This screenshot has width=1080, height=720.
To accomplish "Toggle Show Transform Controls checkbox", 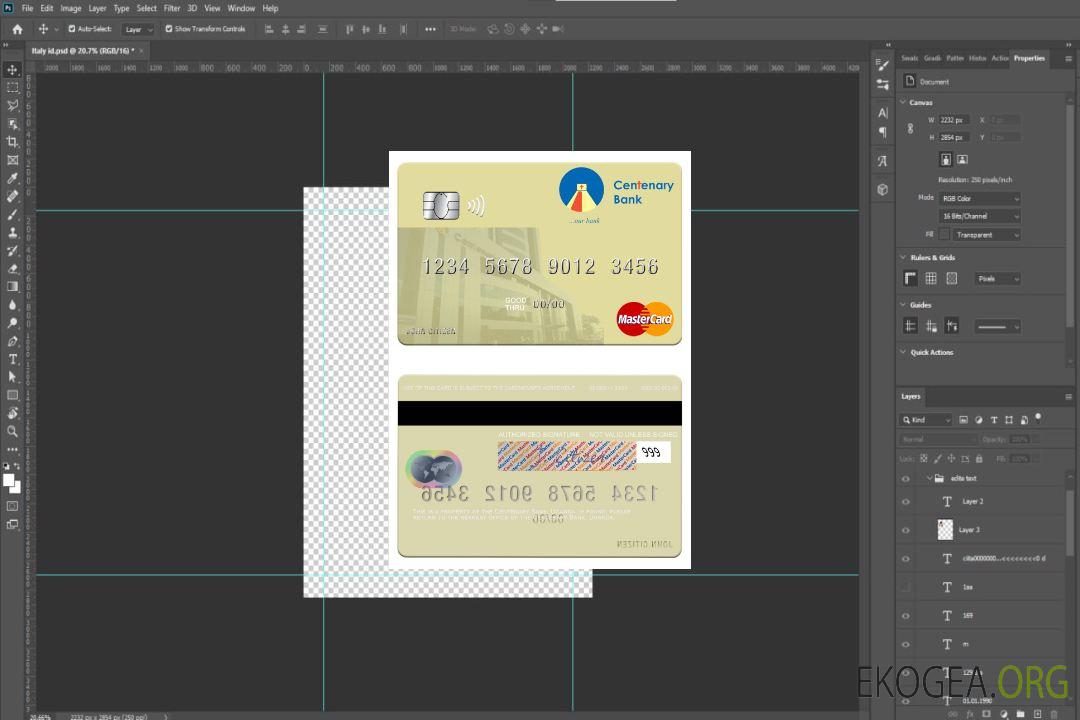I will pyautogui.click(x=169, y=29).
